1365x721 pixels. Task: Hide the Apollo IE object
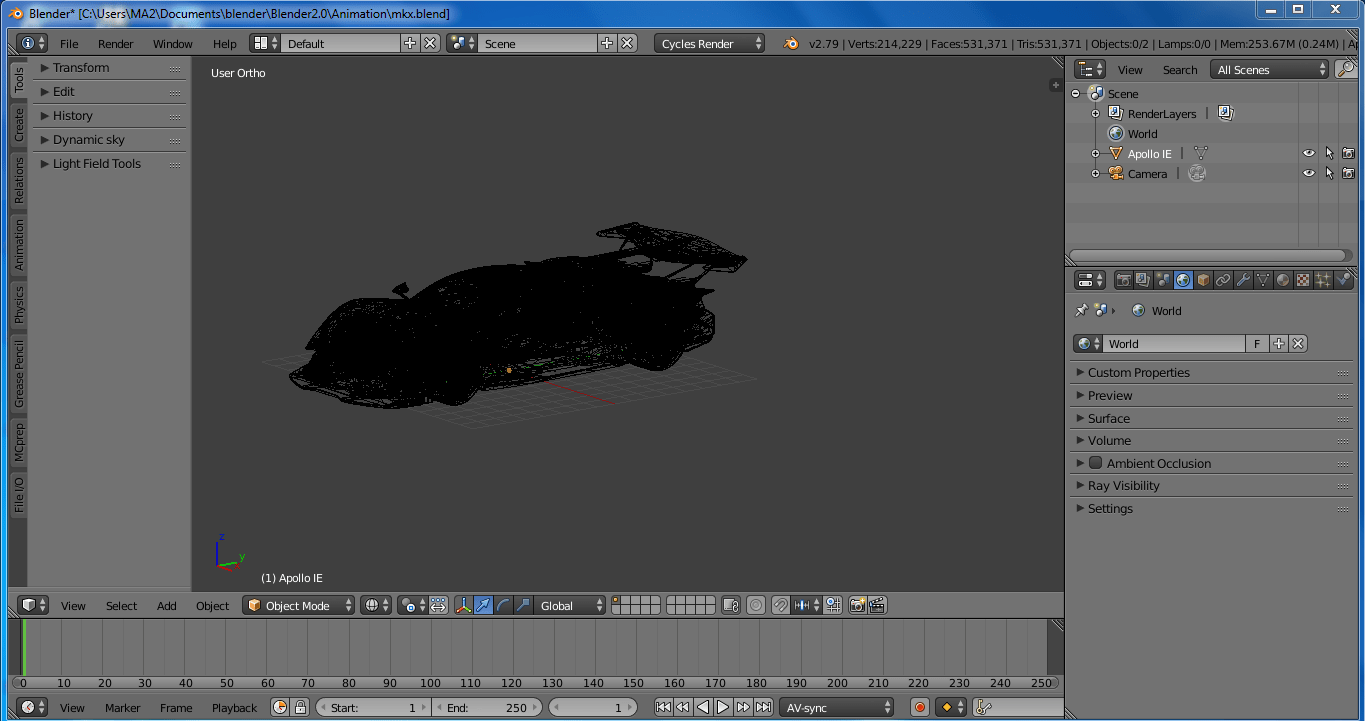(x=1308, y=152)
